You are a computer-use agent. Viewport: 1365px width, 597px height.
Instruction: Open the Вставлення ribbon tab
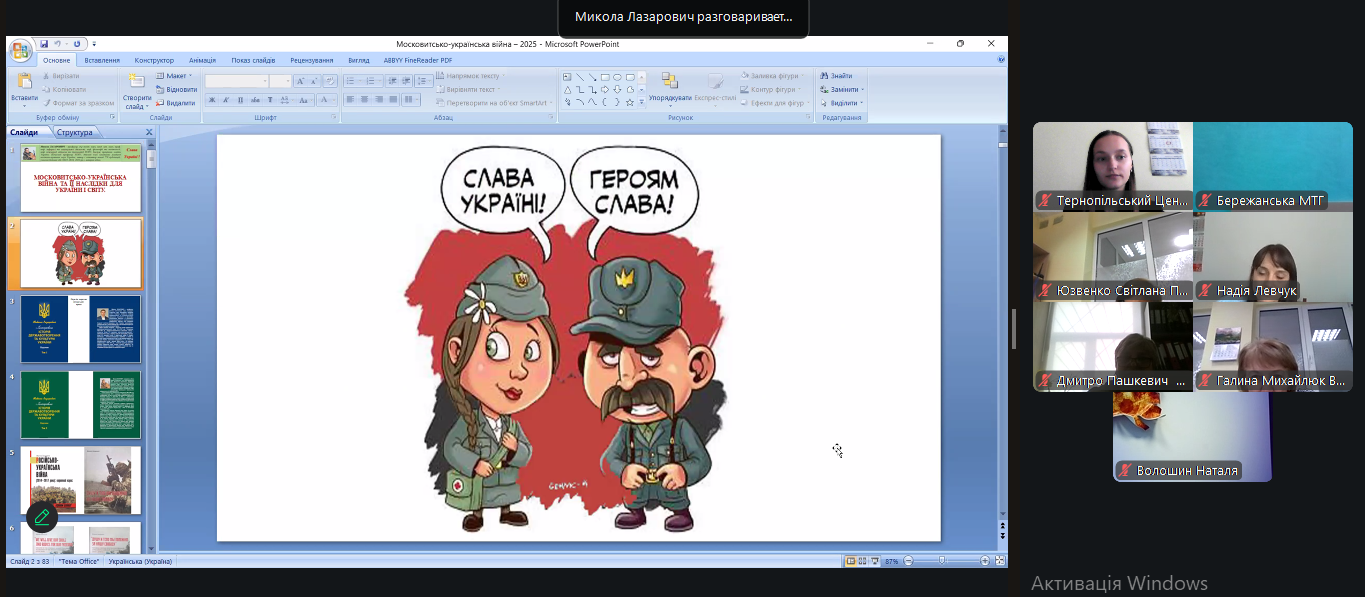tap(102, 60)
